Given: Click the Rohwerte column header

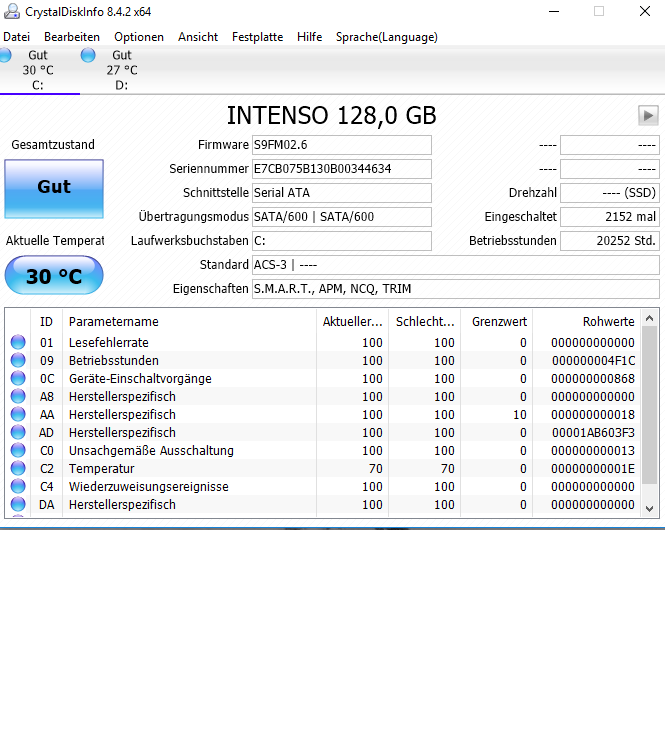Looking at the screenshot, I should click(587, 322).
